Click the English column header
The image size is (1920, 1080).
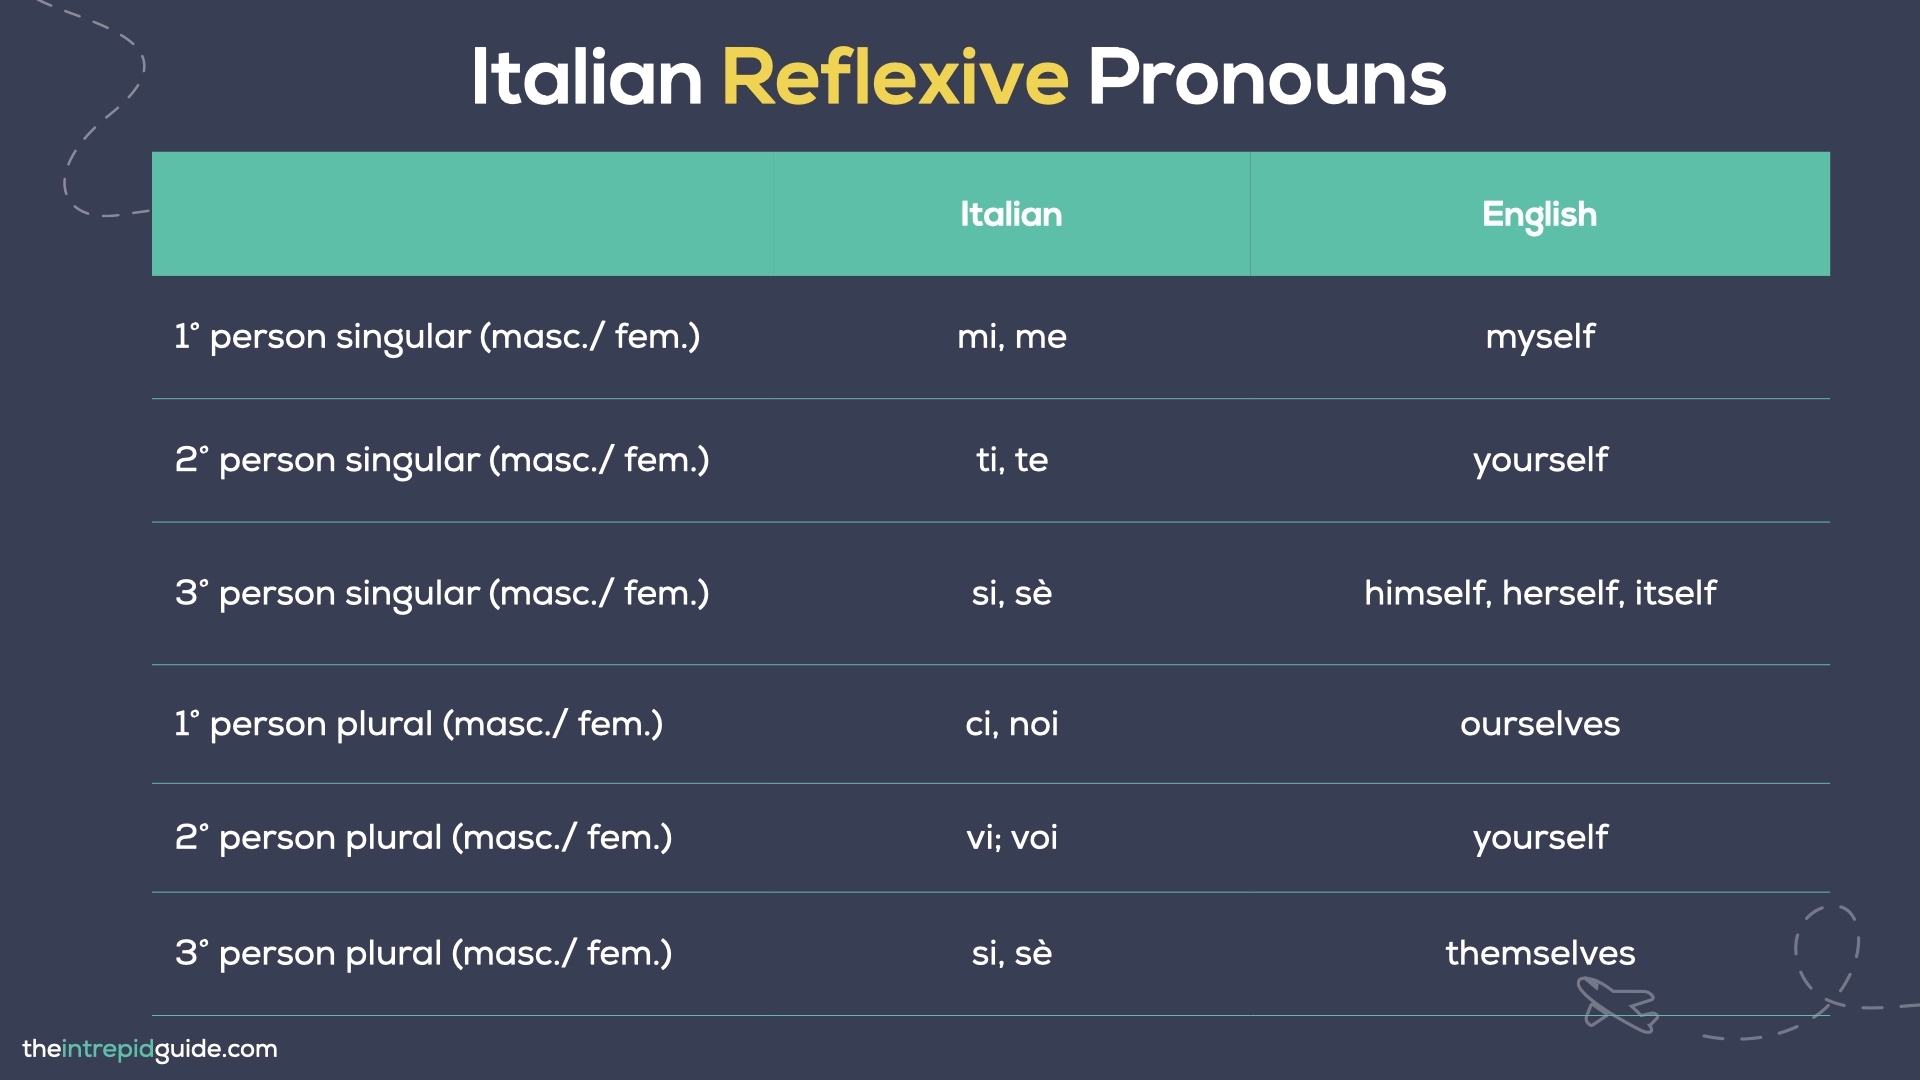[x=1539, y=214]
